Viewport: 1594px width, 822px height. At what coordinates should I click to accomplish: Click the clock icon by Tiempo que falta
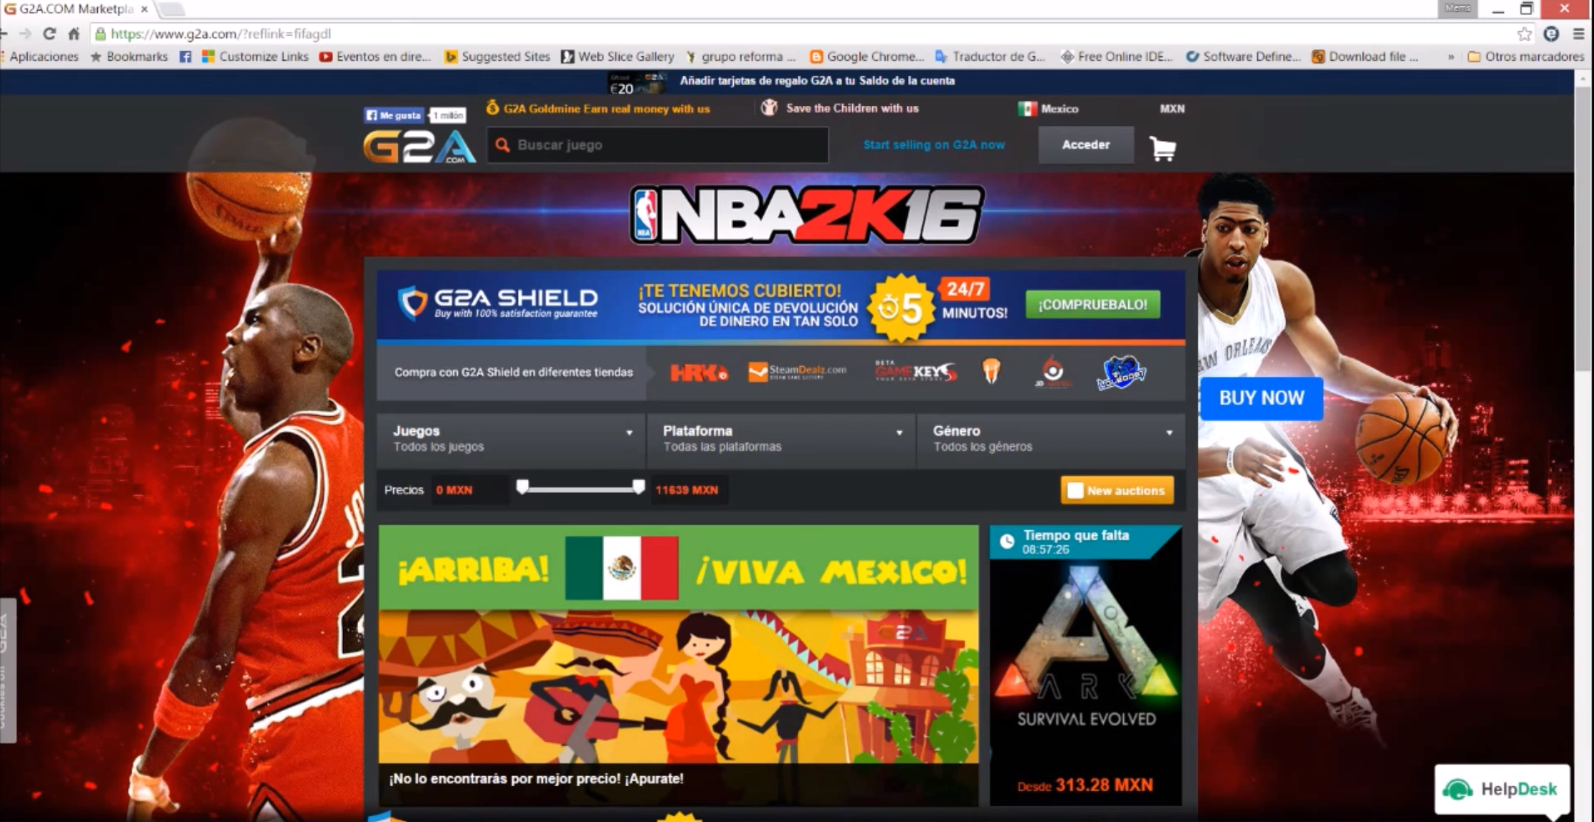click(1007, 541)
